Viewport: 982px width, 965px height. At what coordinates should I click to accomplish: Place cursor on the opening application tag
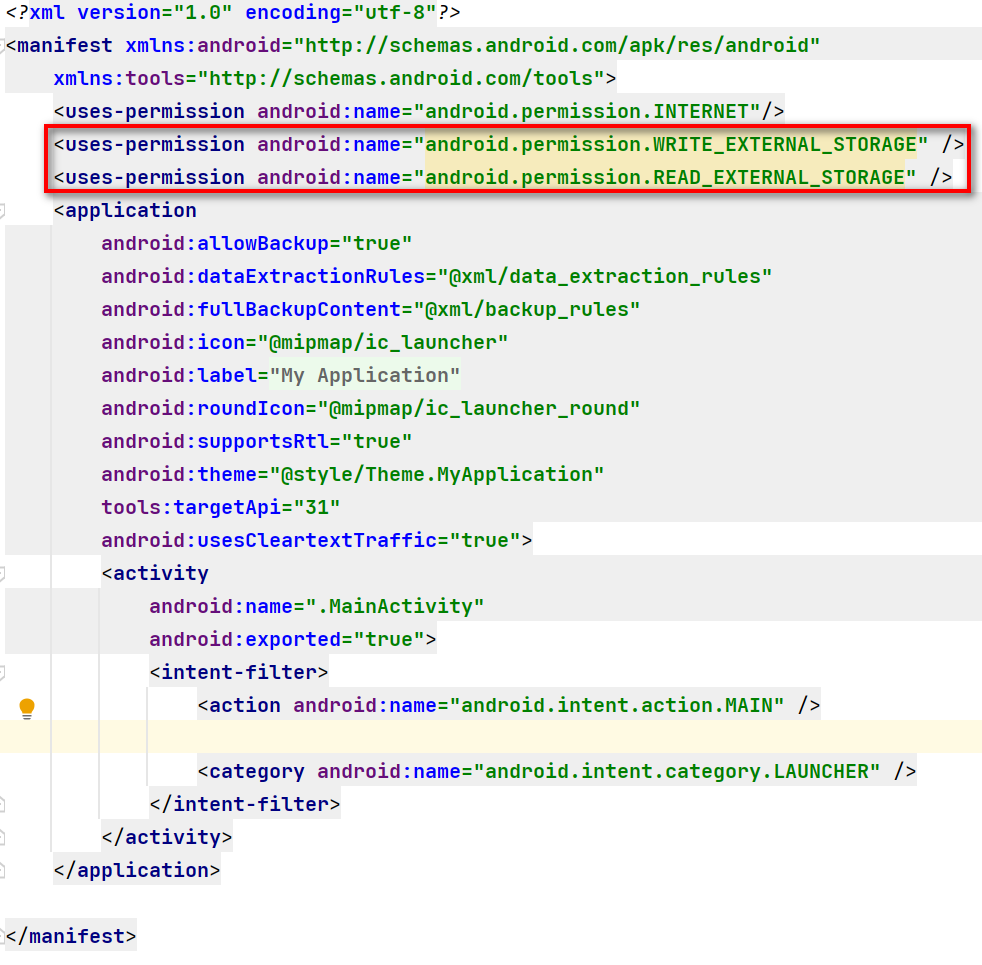point(125,211)
